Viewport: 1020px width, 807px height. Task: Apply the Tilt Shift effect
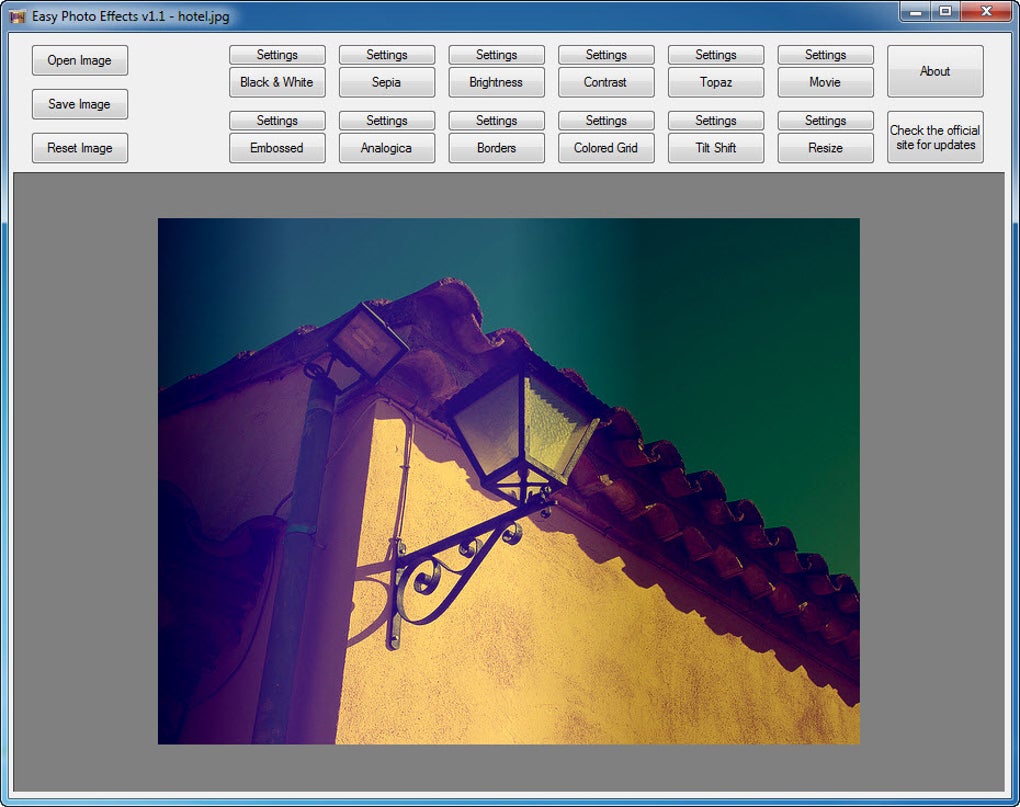[716, 148]
